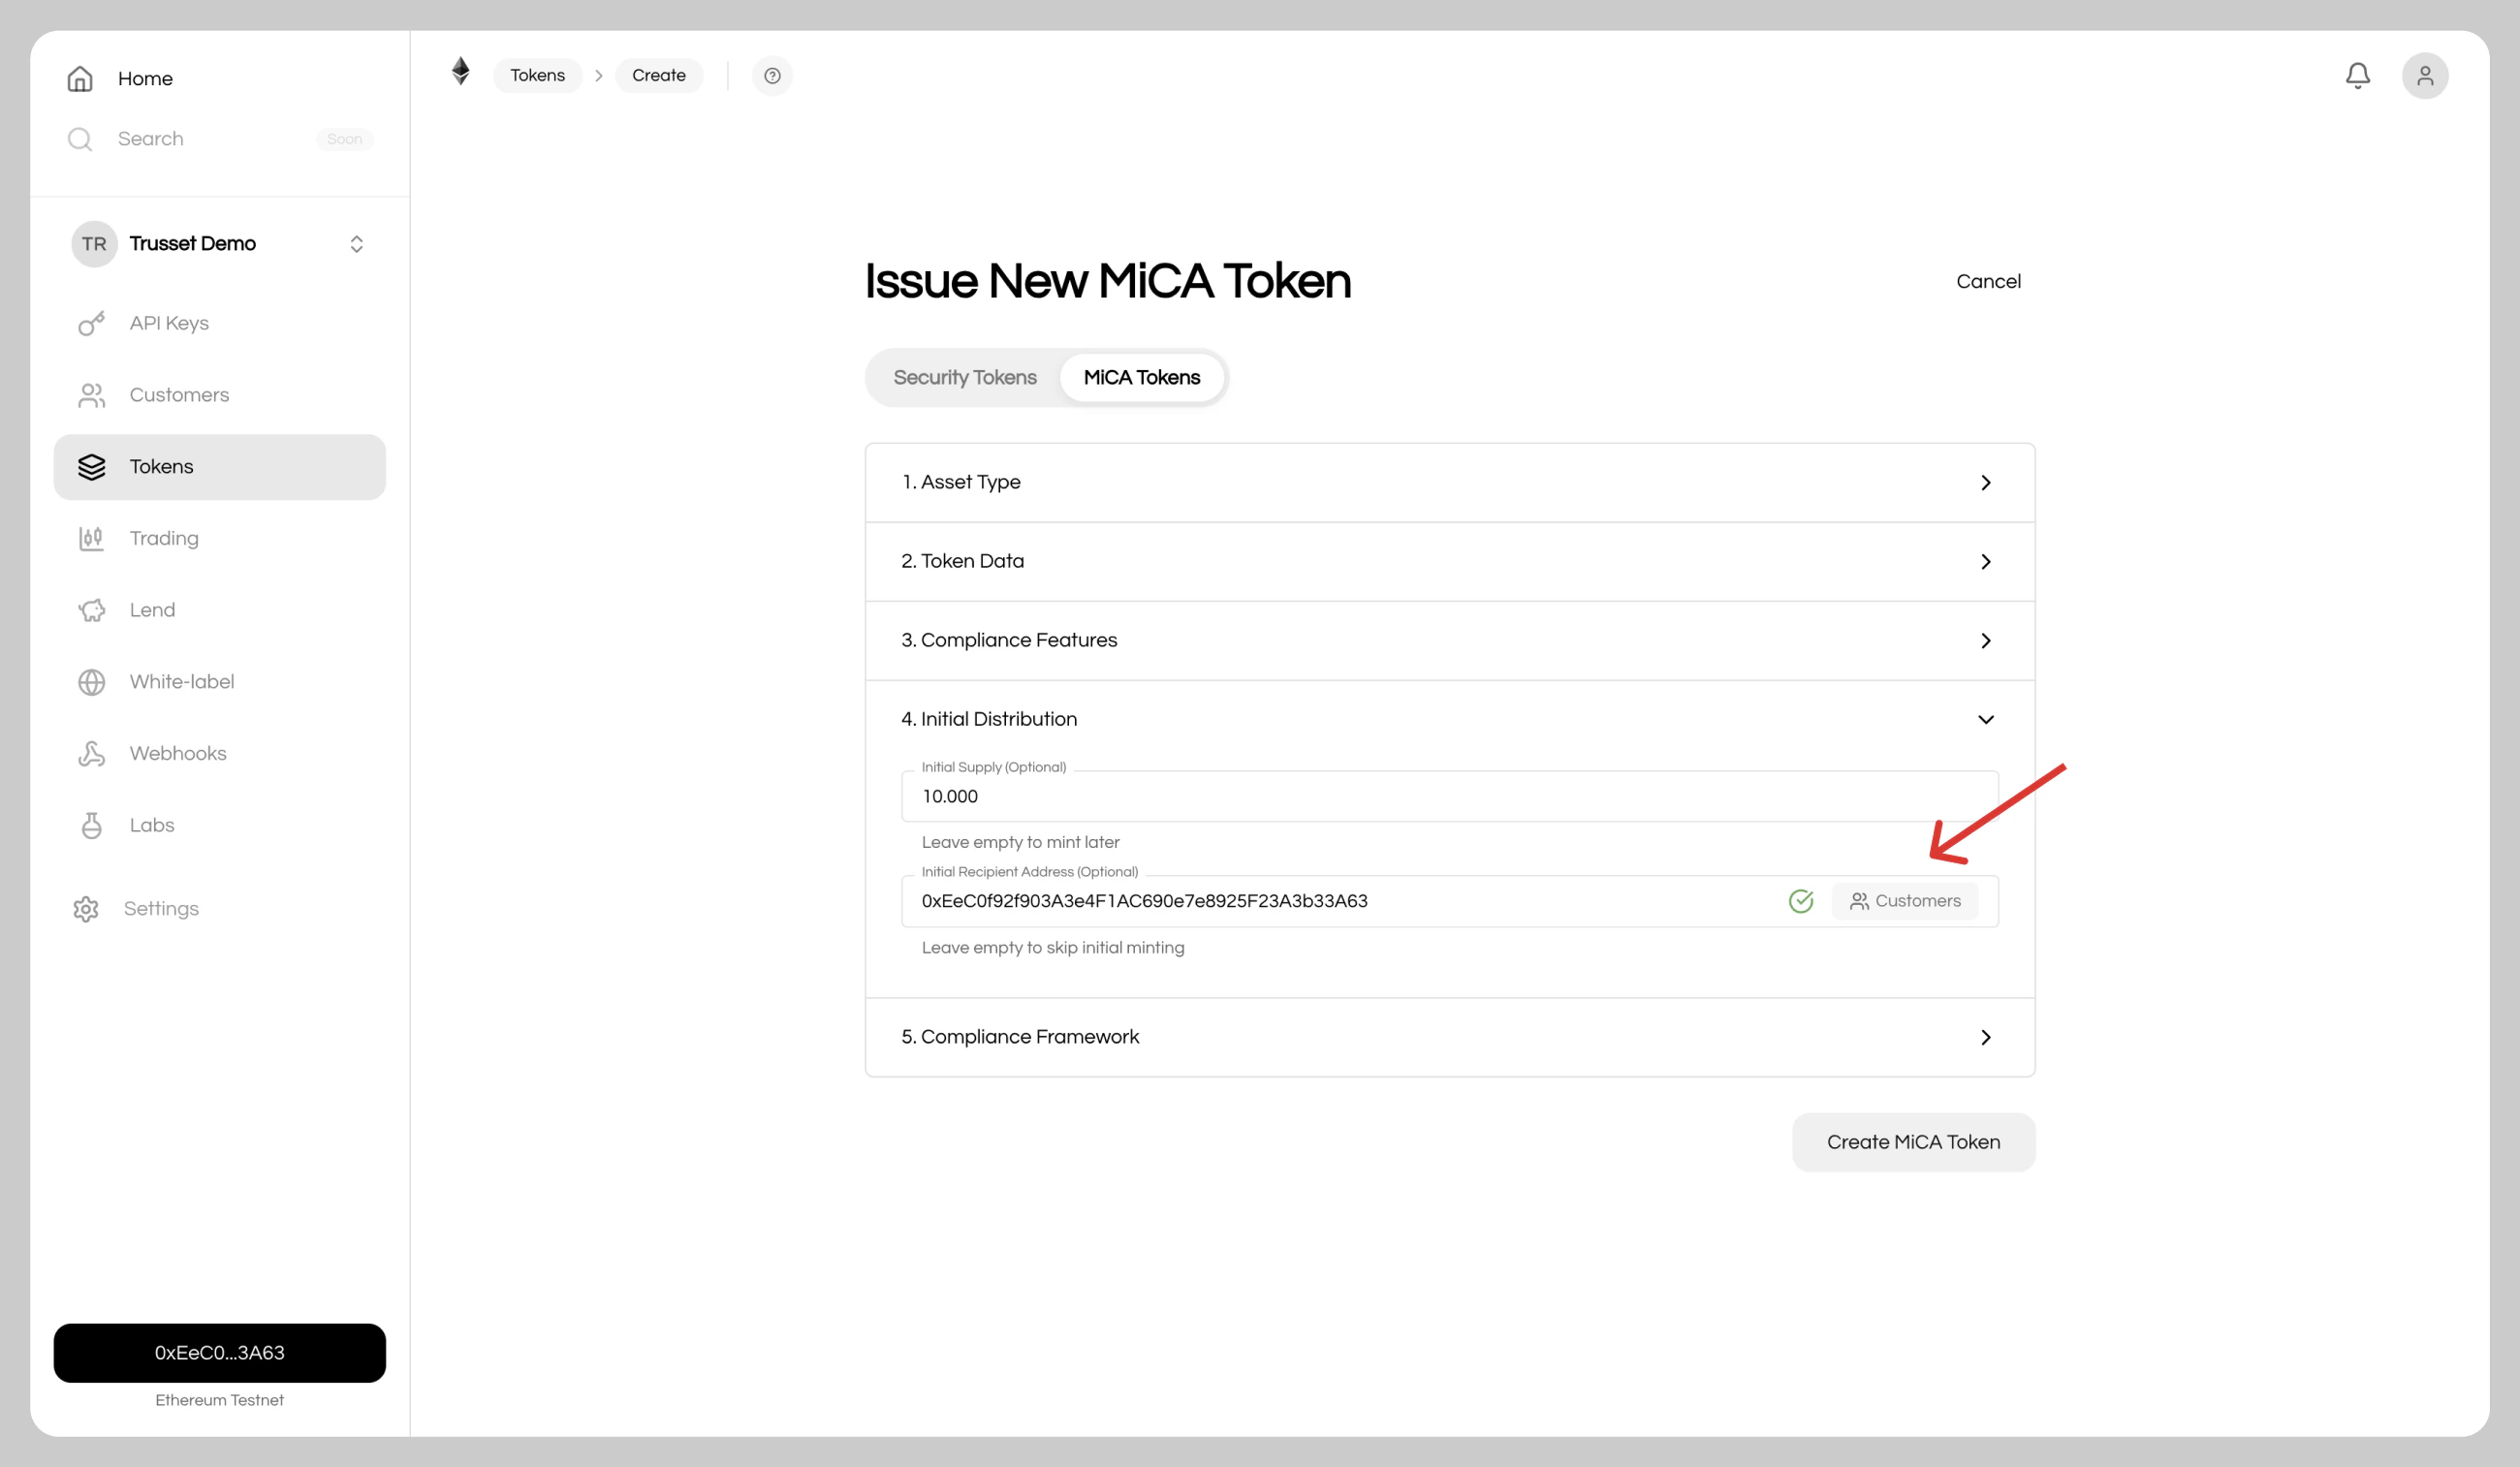Click the Ethereum logo in the breadcrumb

pyautogui.click(x=460, y=72)
